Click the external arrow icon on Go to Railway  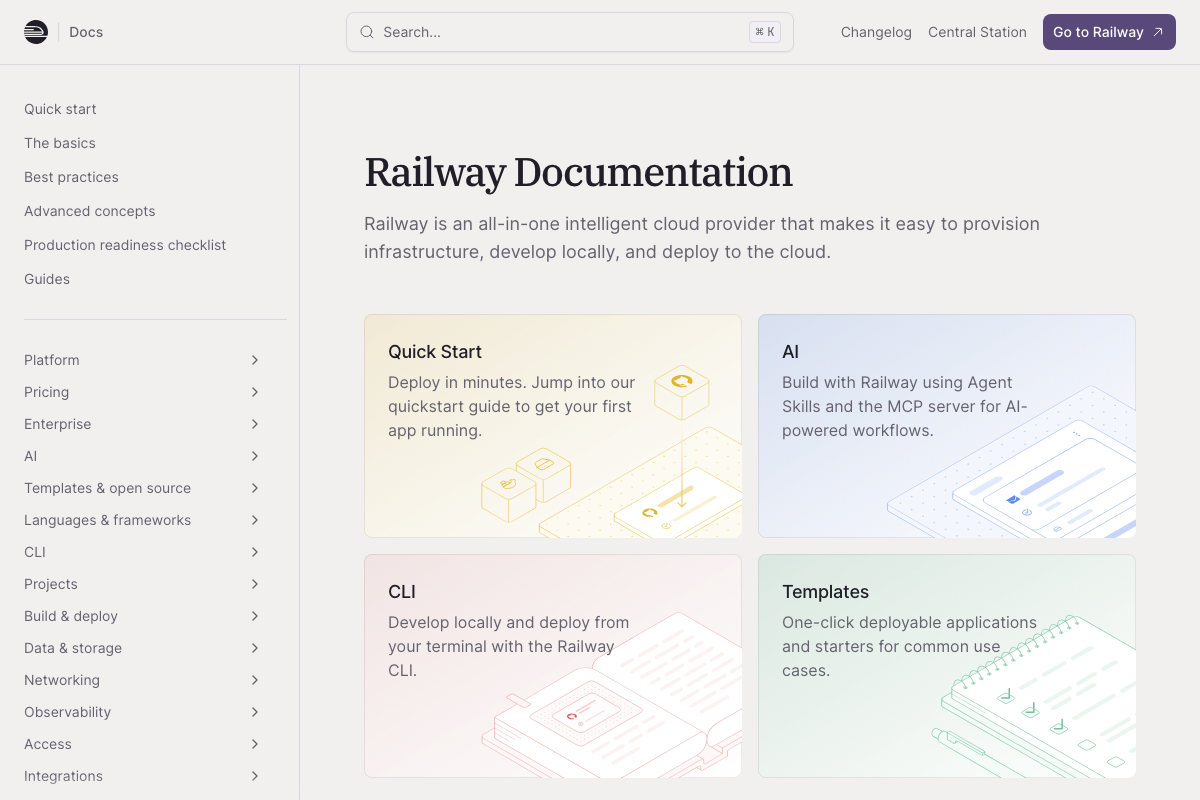[1158, 32]
